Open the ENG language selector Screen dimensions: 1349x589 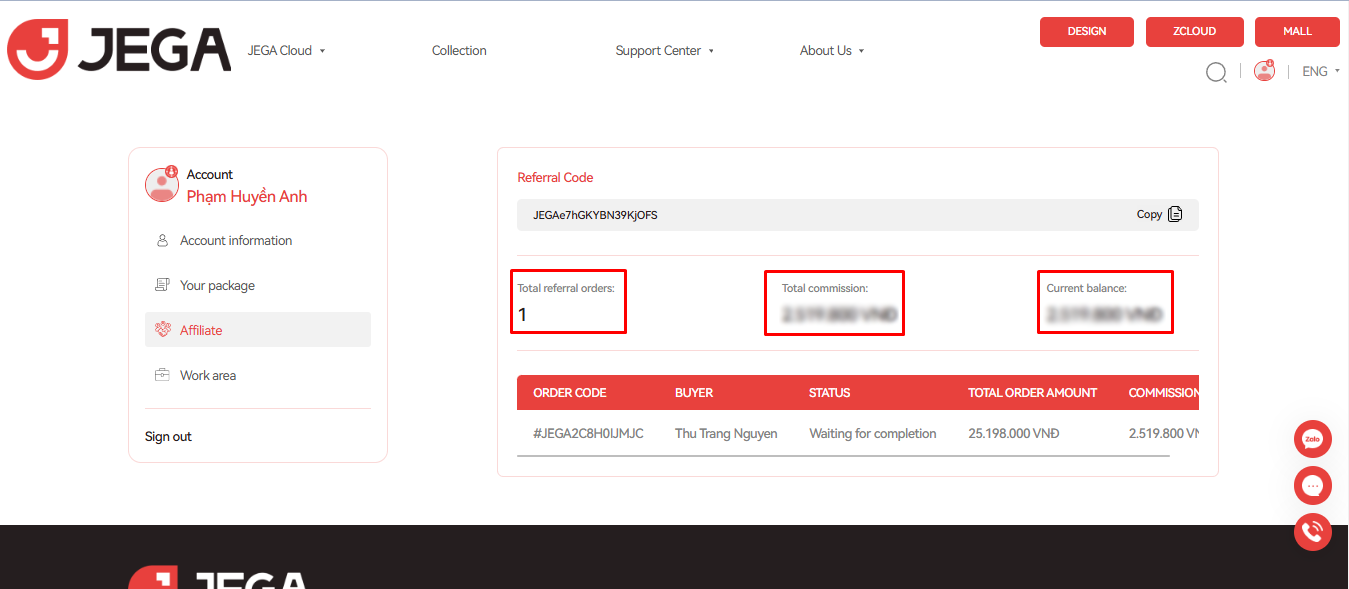point(1320,72)
